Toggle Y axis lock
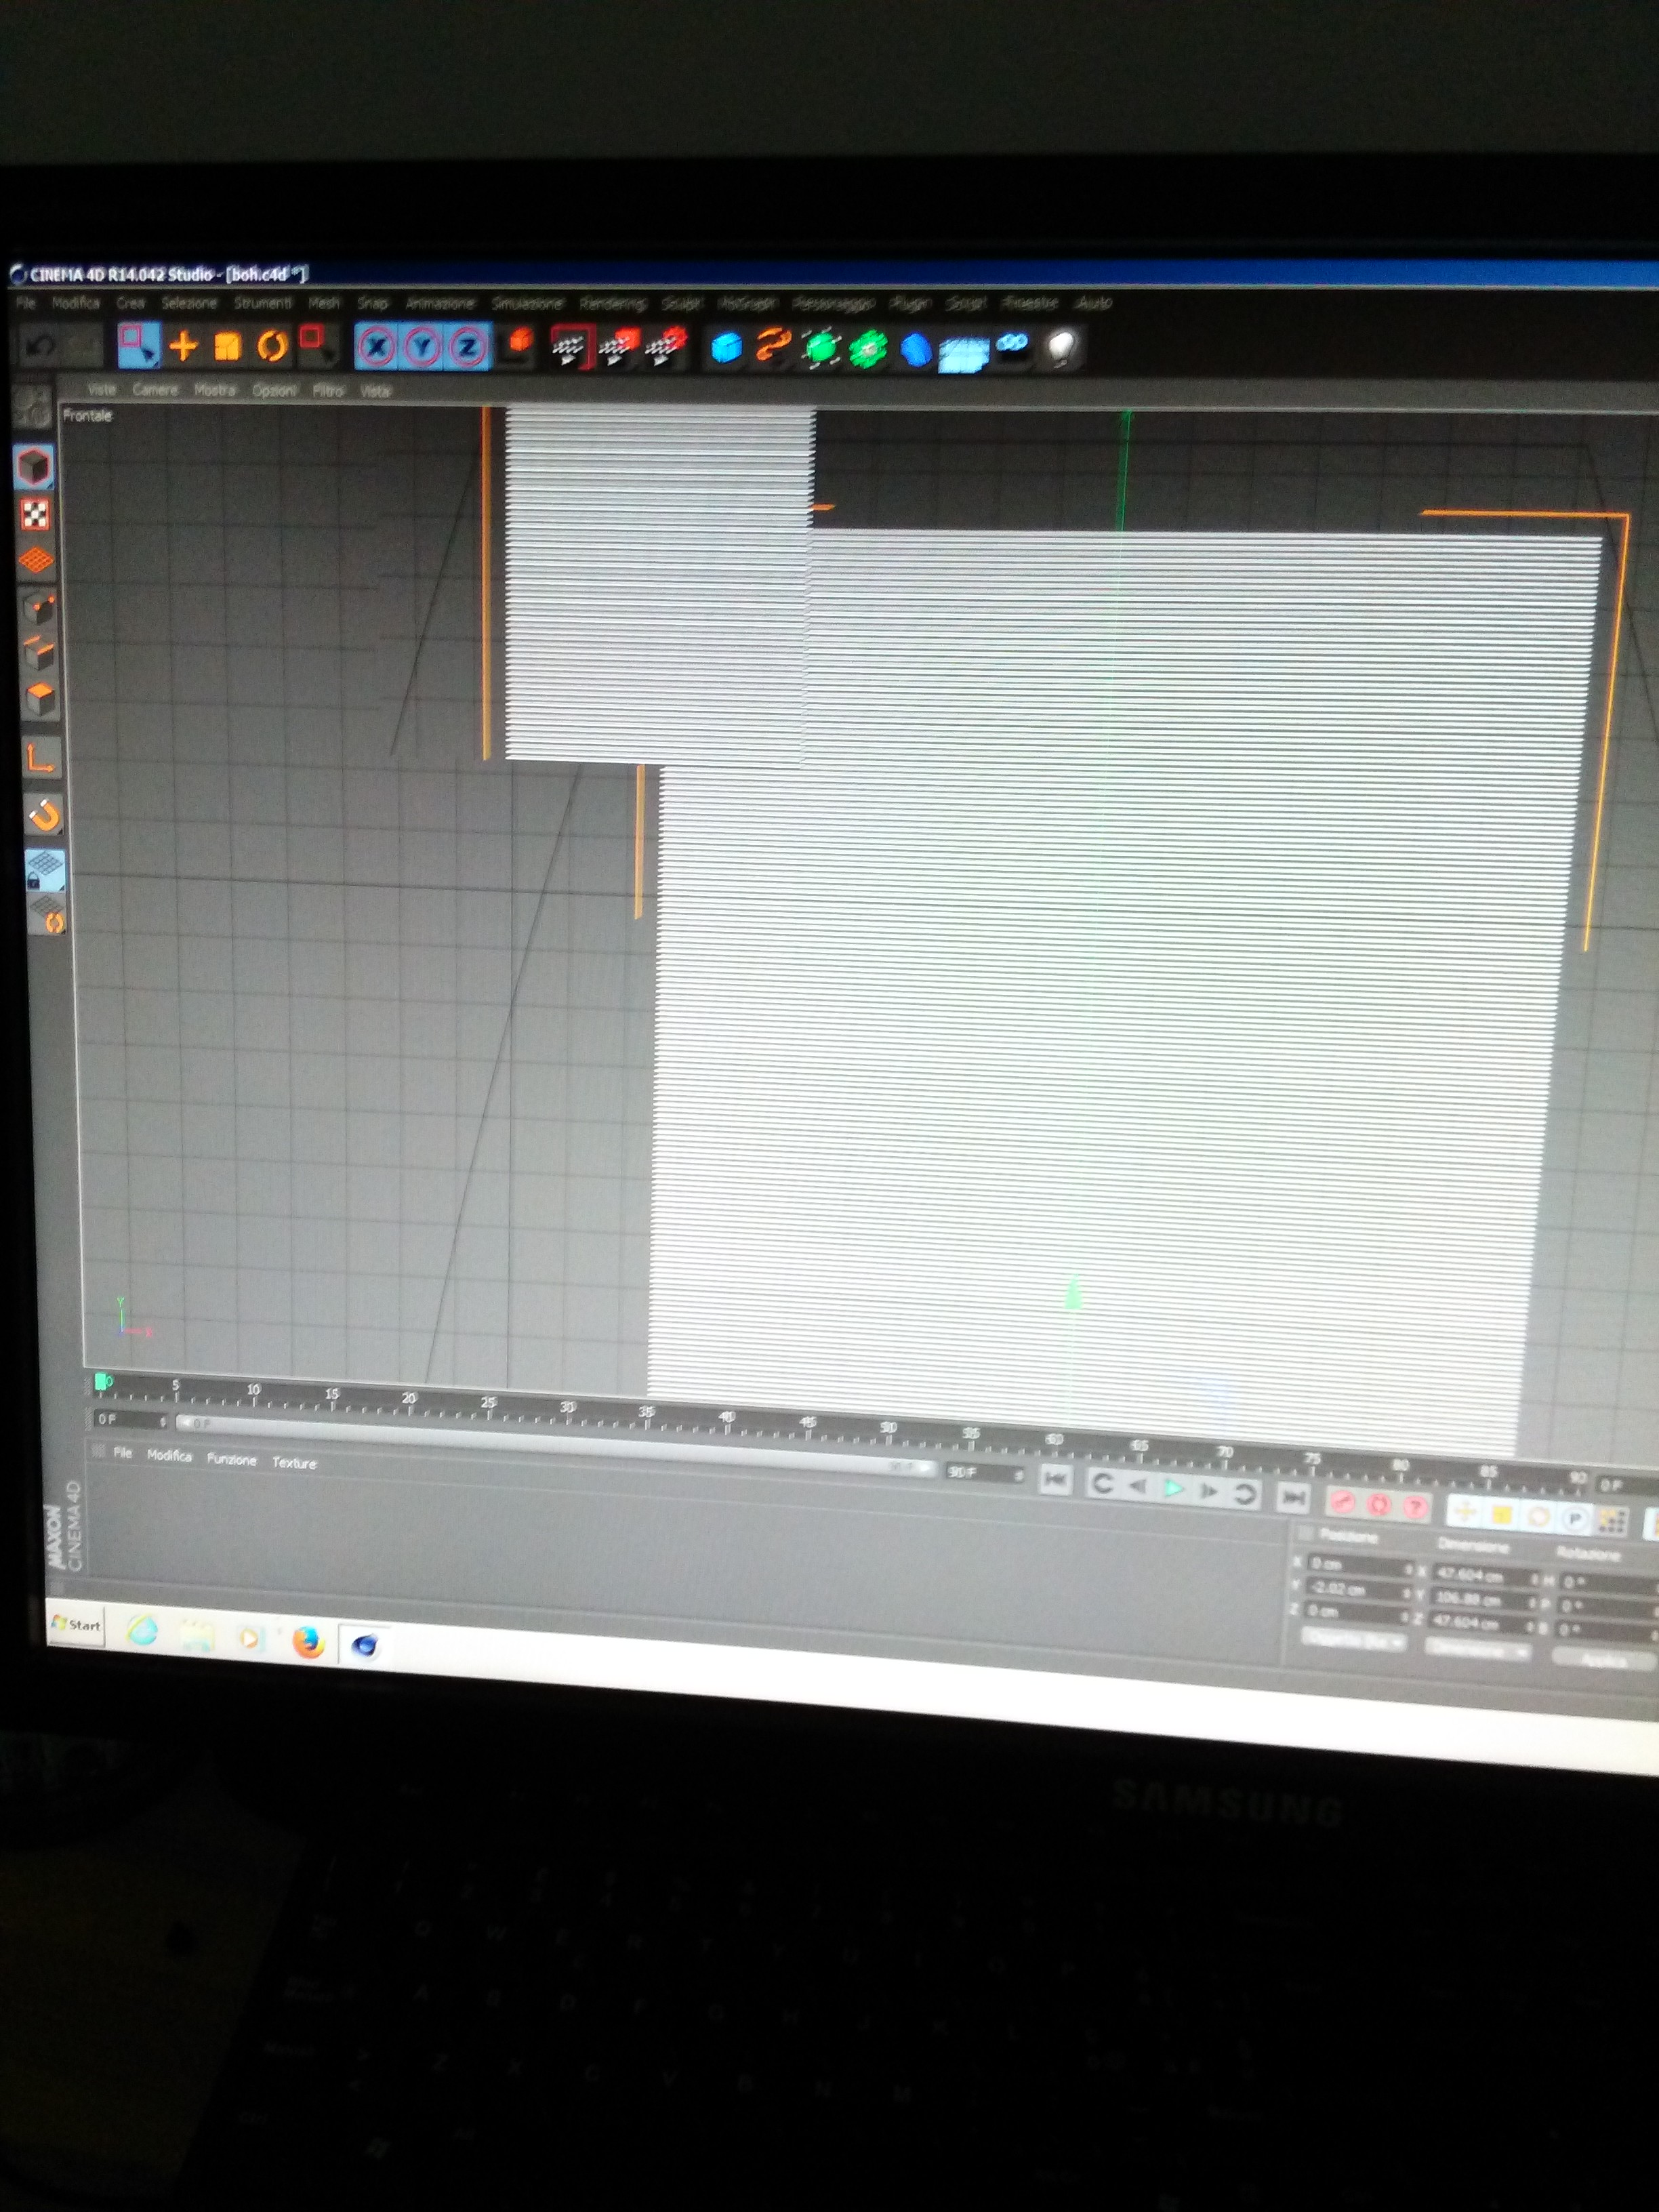Image resolution: width=1659 pixels, height=2212 pixels. [x=422, y=347]
